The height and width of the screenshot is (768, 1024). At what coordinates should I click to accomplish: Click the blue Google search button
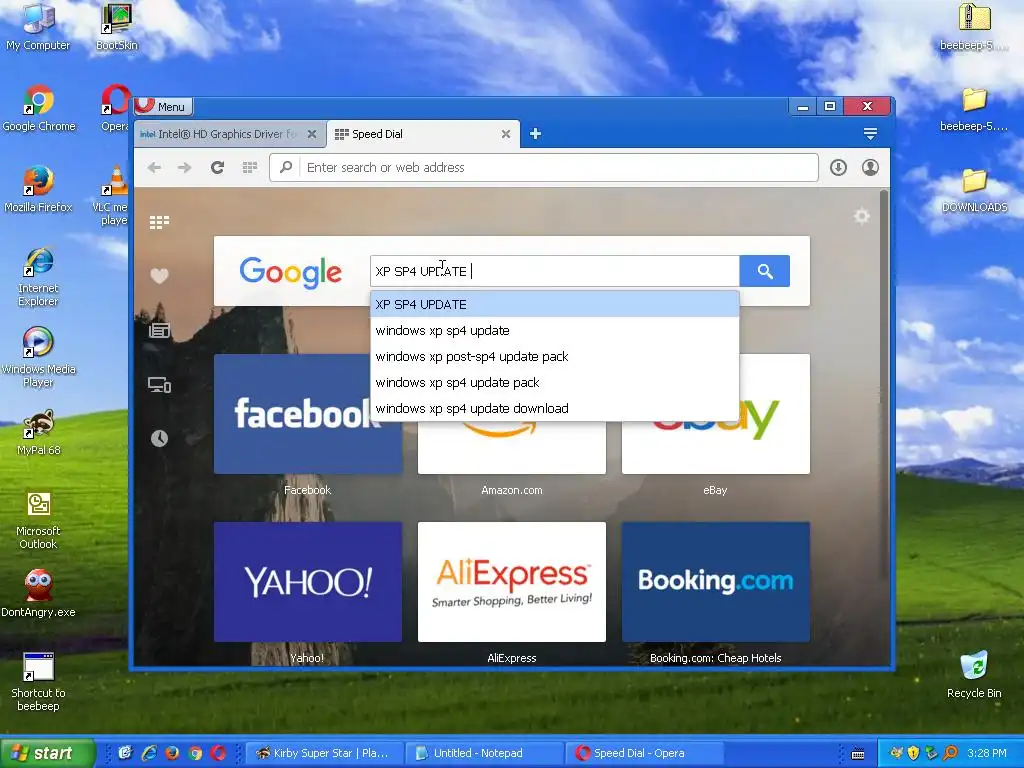pos(765,271)
